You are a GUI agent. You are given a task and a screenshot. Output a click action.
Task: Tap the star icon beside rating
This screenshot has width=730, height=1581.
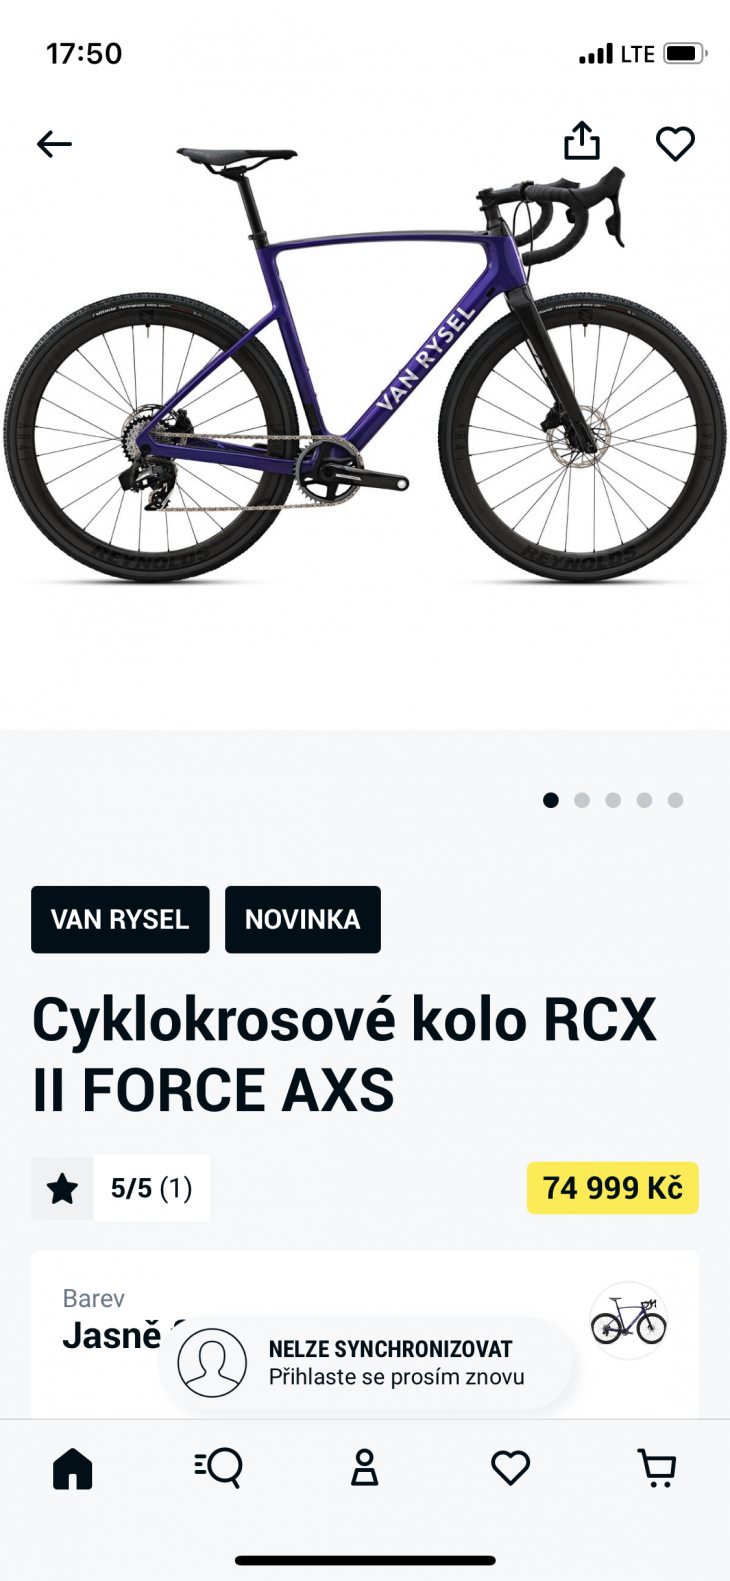[x=62, y=1188]
